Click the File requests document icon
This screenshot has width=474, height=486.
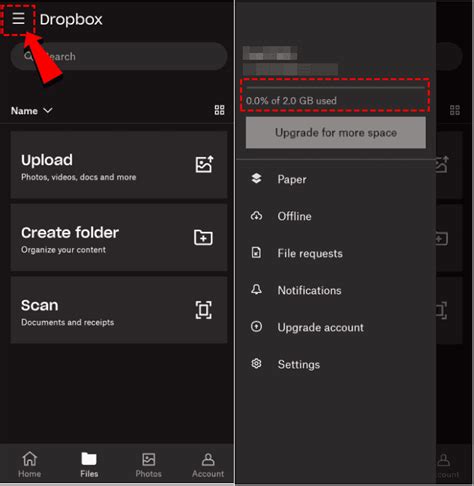point(256,253)
